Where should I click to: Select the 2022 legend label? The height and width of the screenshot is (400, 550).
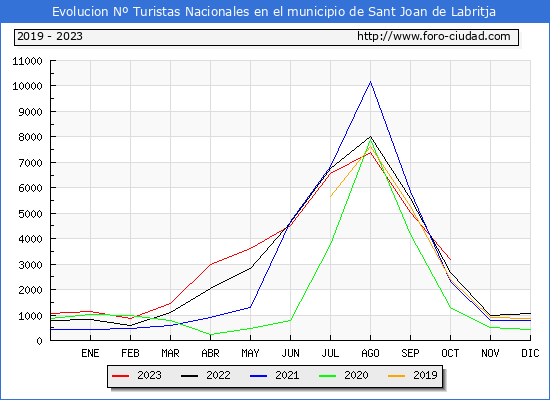218,375
